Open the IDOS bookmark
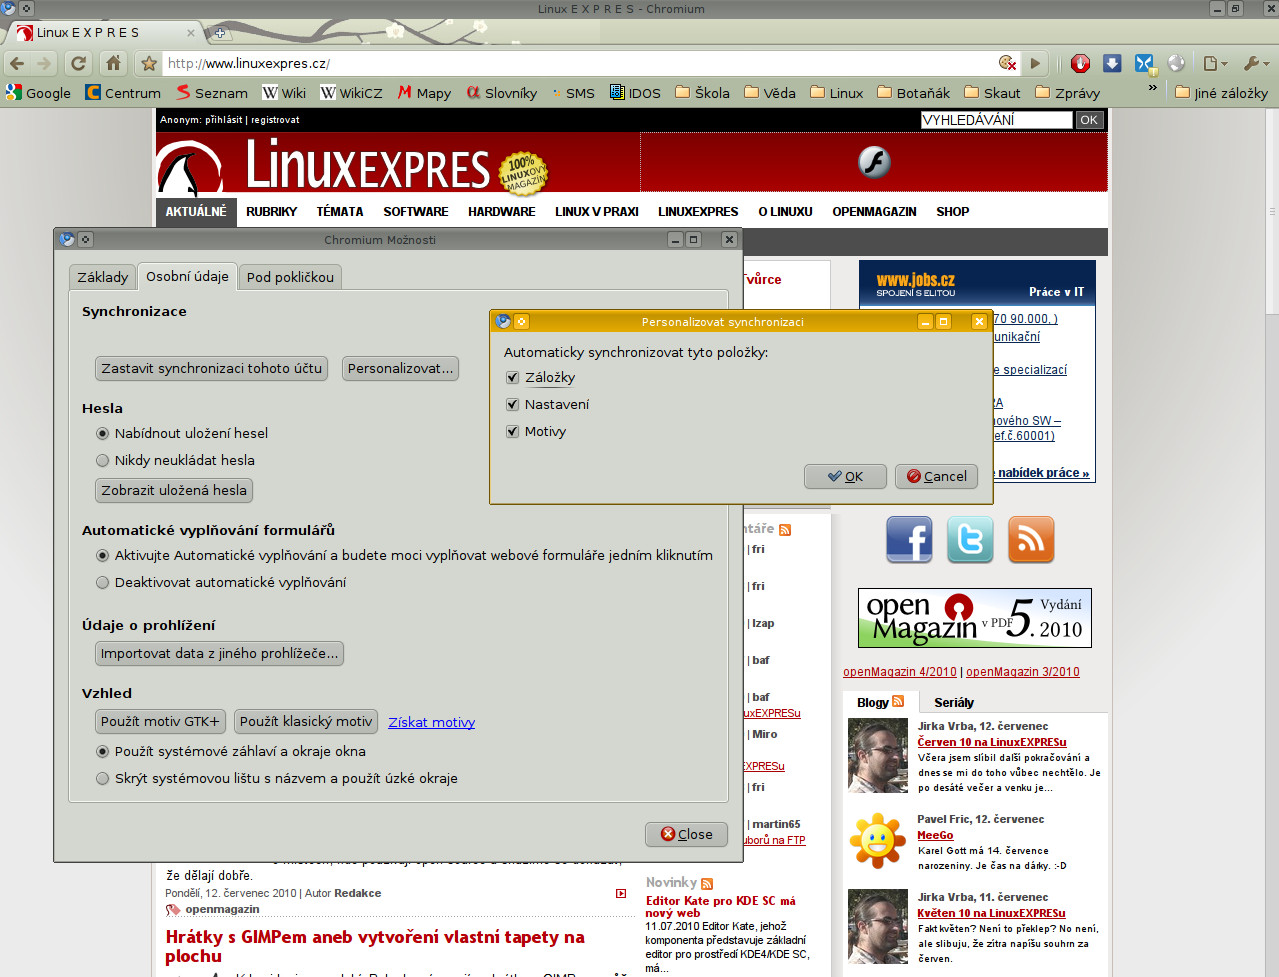This screenshot has width=1279, height=977. [x=635, y=93]
